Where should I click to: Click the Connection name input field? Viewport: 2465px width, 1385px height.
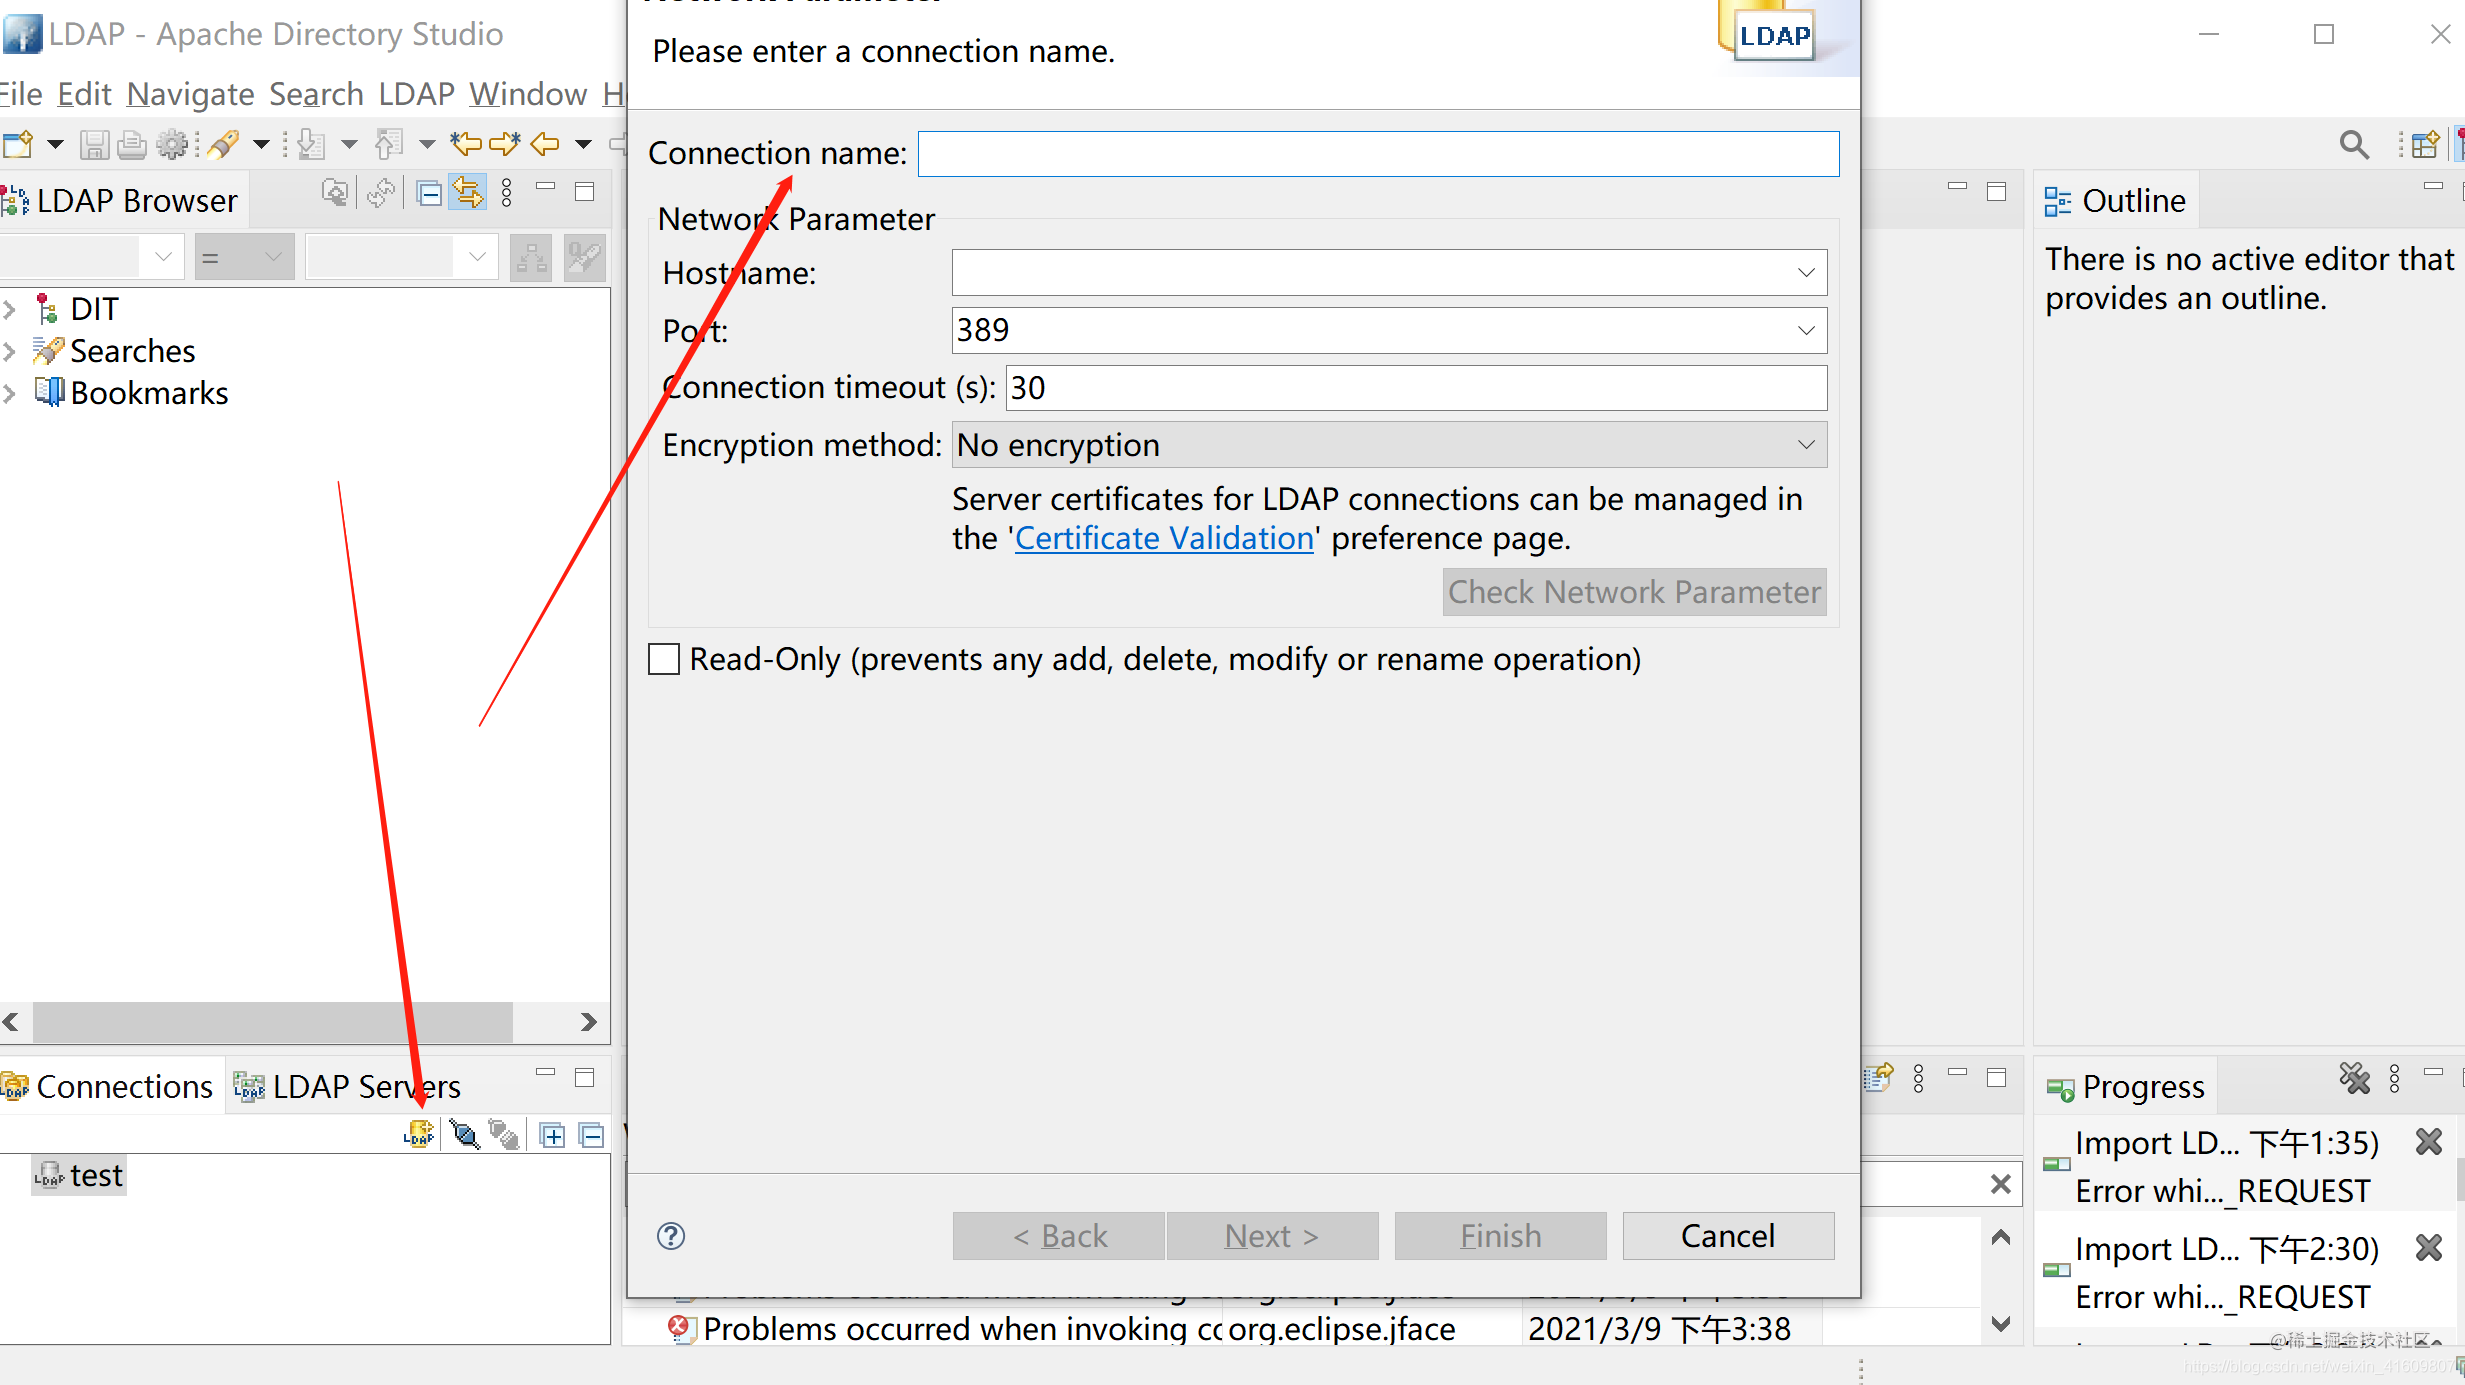tap(1378, 153)
